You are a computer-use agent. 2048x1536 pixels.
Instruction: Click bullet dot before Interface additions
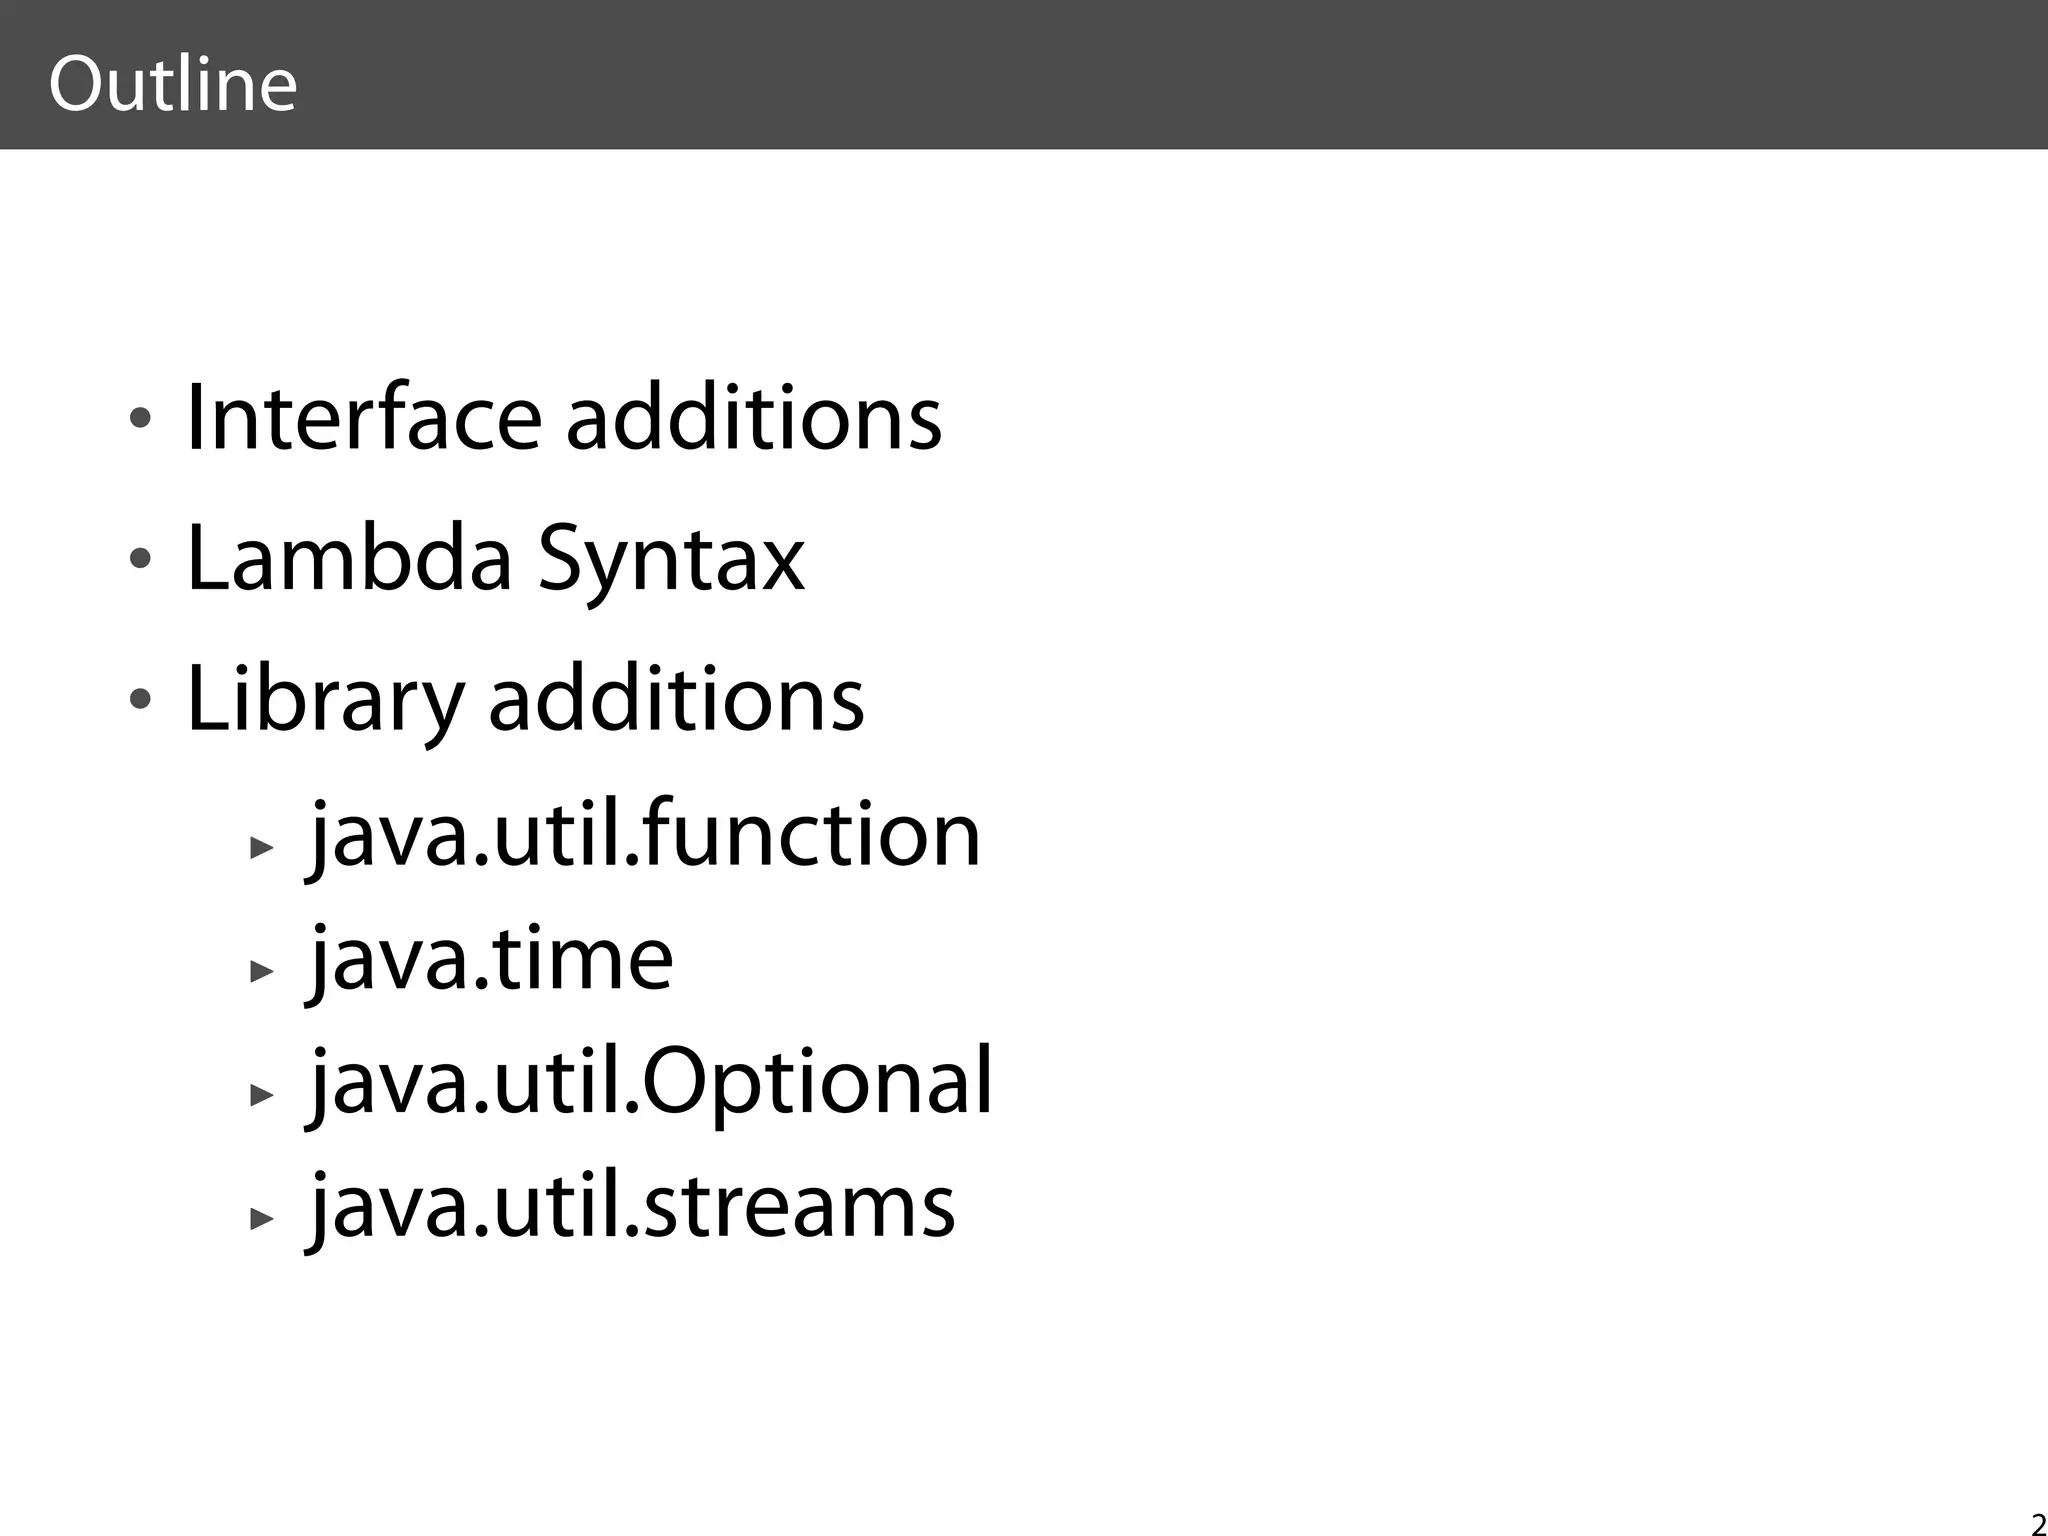(x=140, y=417)
